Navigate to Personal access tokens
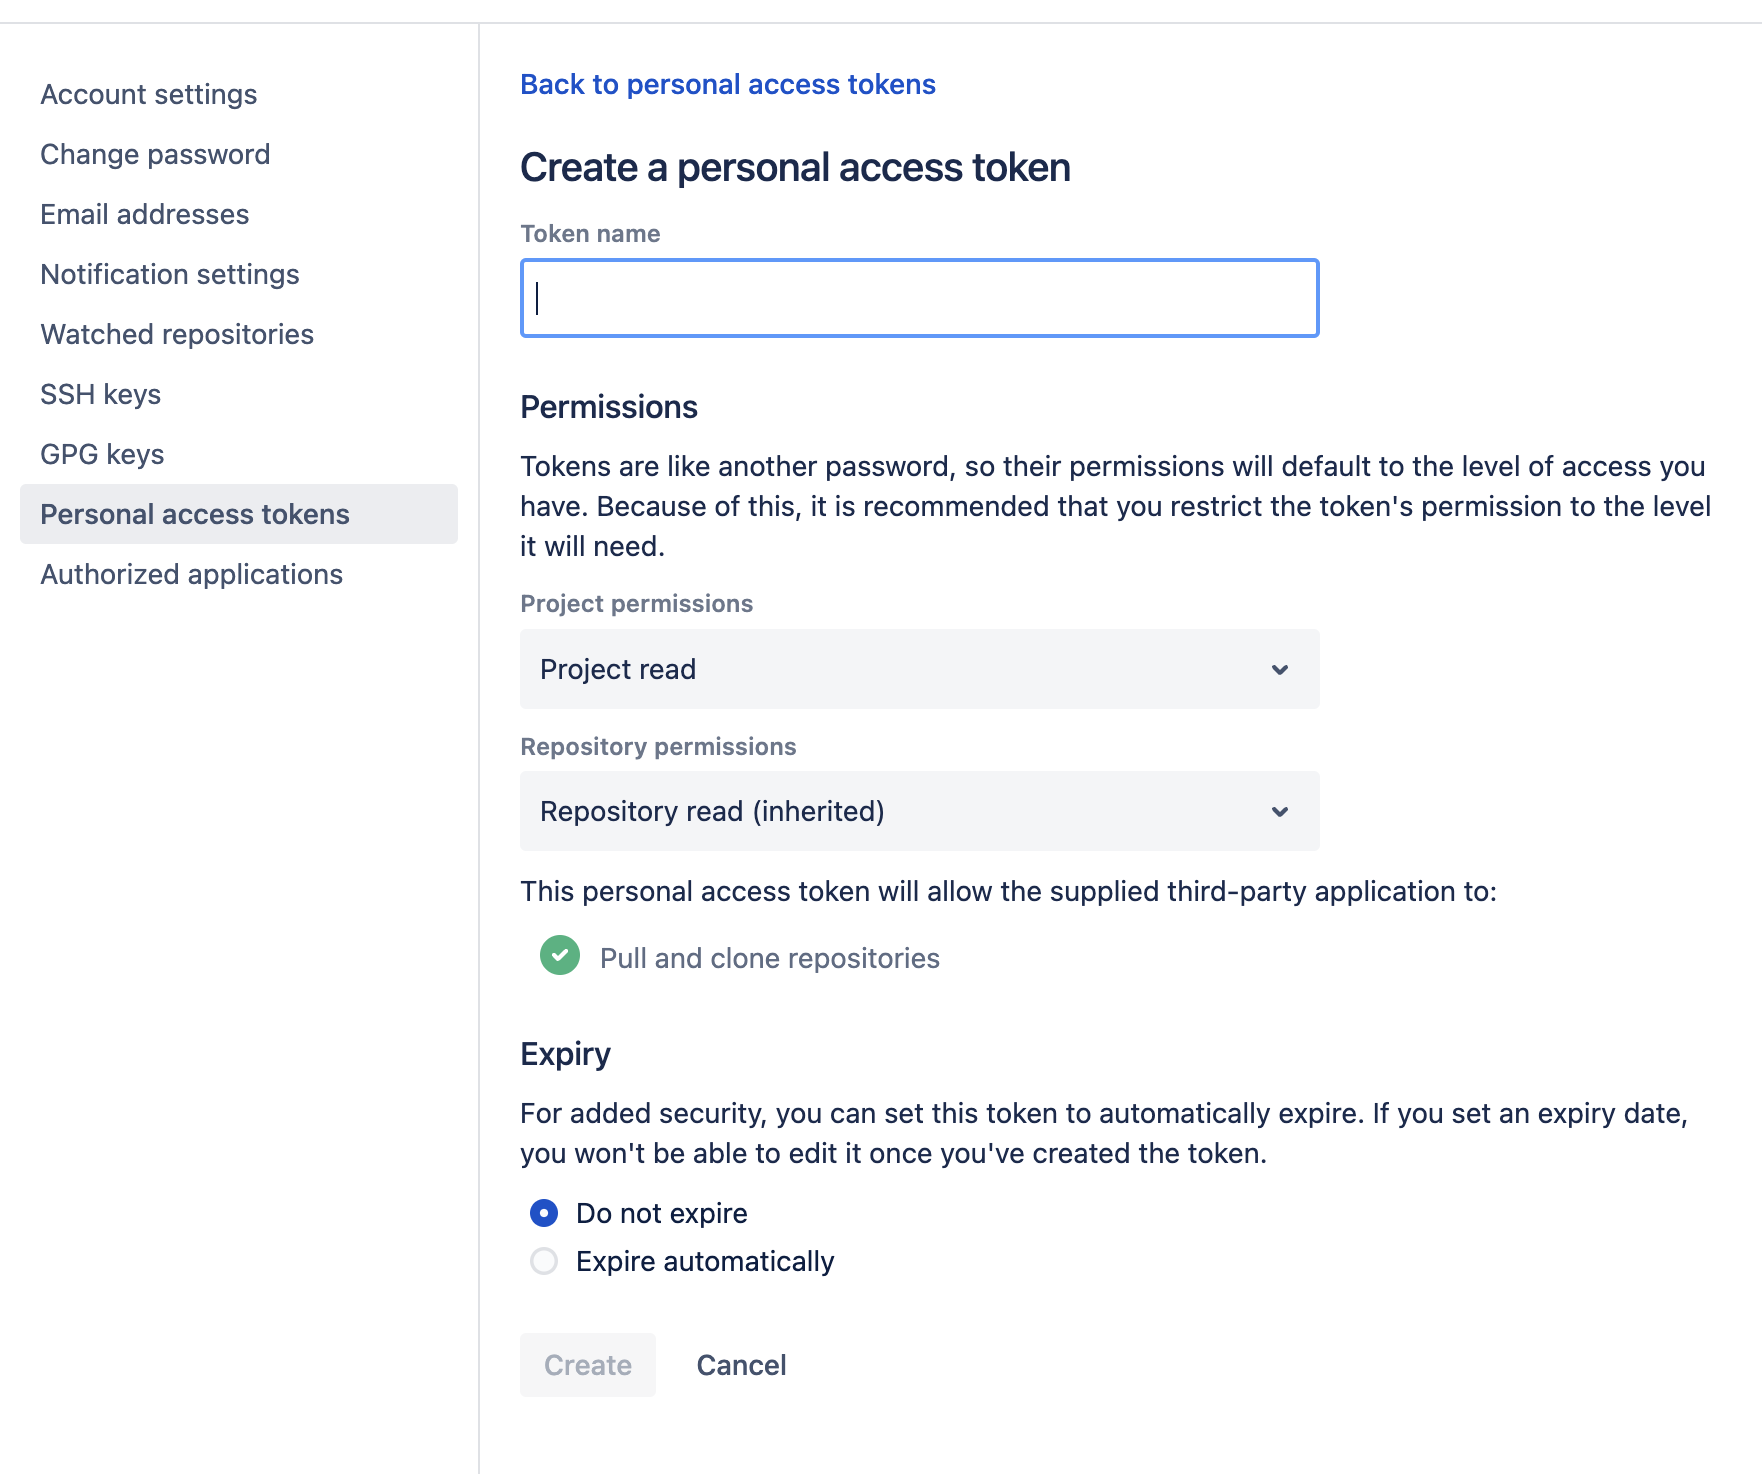The width and height of the screenshot is (1762, 1474). [x=195, y=513]
